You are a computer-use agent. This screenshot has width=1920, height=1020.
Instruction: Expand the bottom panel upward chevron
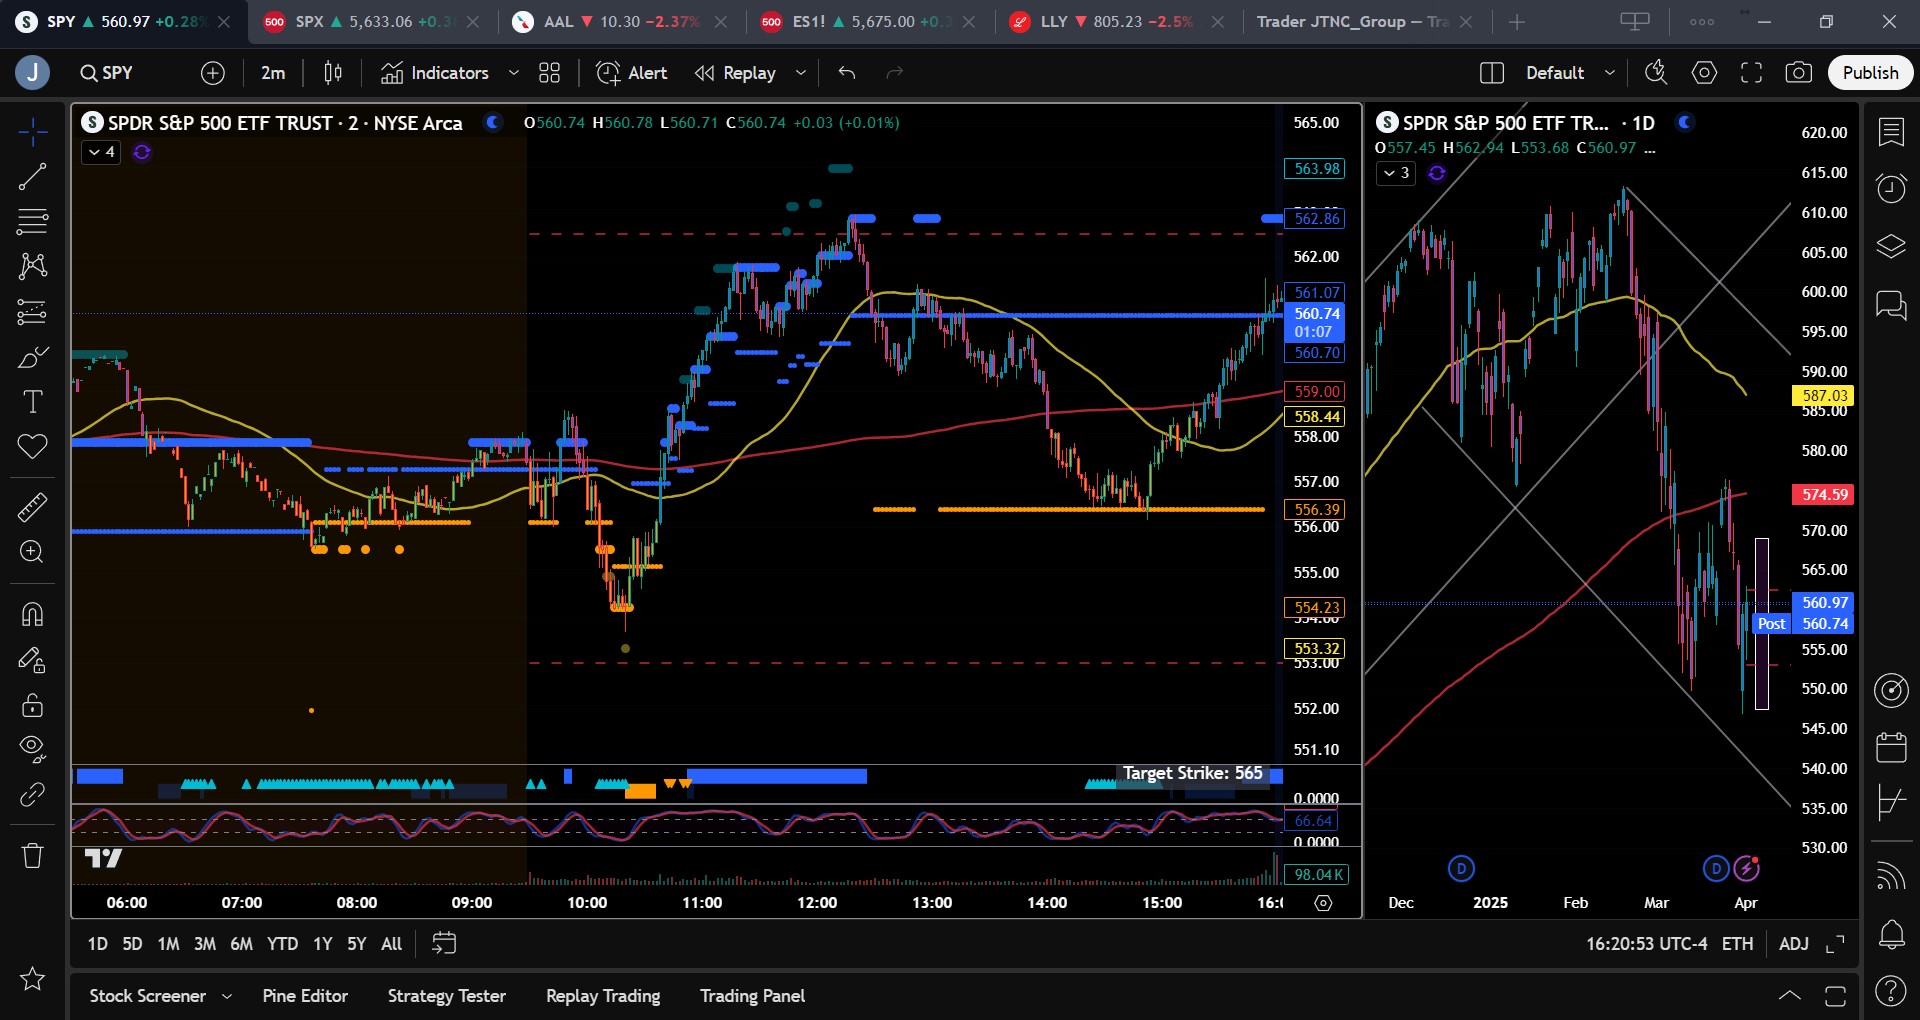click(x=1790, y=996)
